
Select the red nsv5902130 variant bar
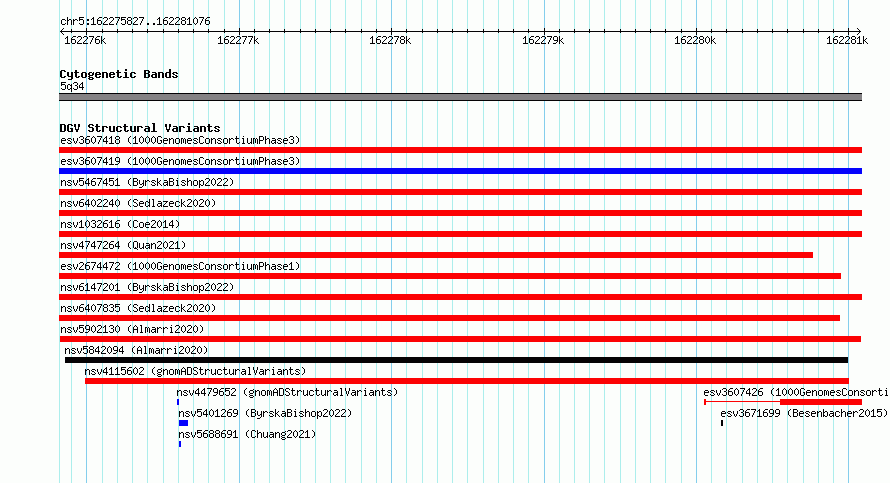[x=460, y=339]
